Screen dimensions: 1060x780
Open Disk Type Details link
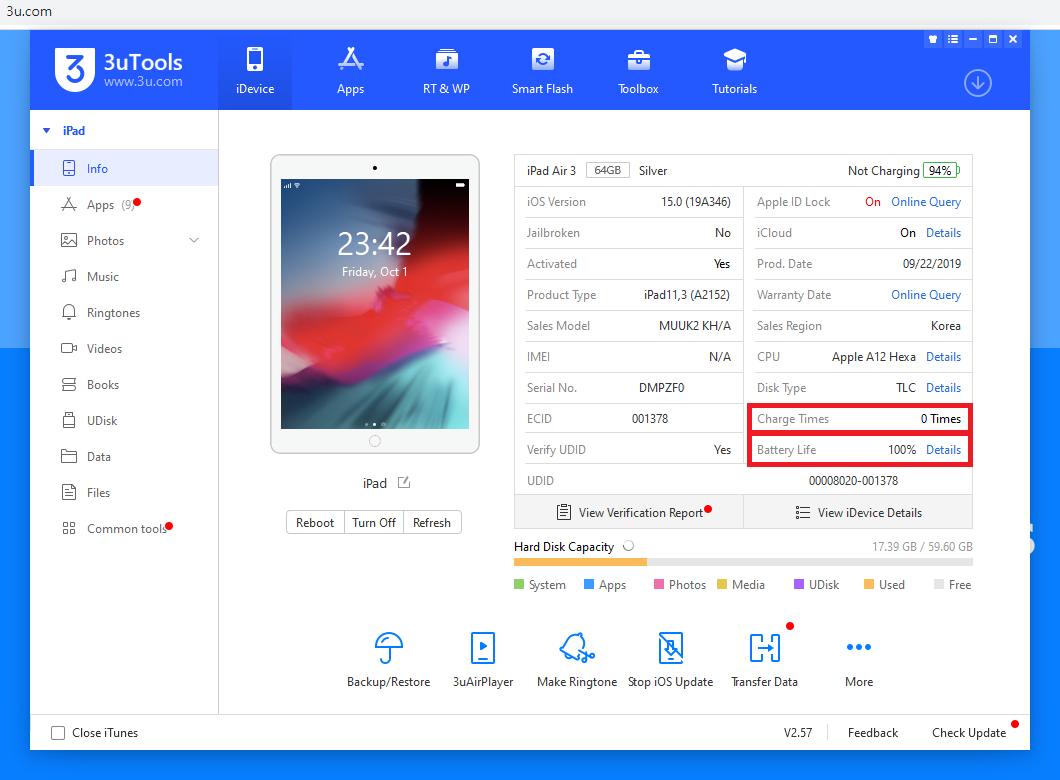click(943, 388)
